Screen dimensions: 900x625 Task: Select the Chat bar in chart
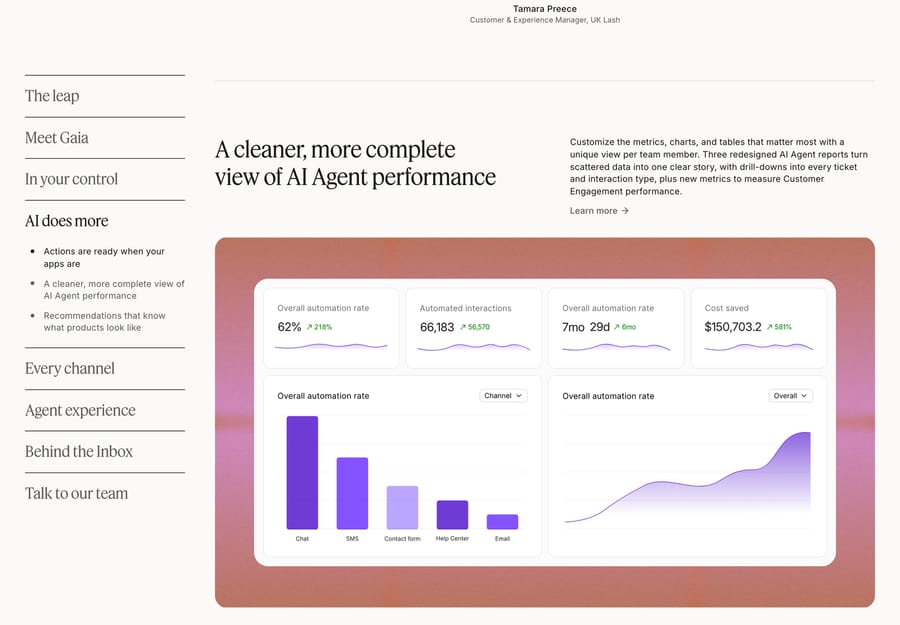(302, 472)
